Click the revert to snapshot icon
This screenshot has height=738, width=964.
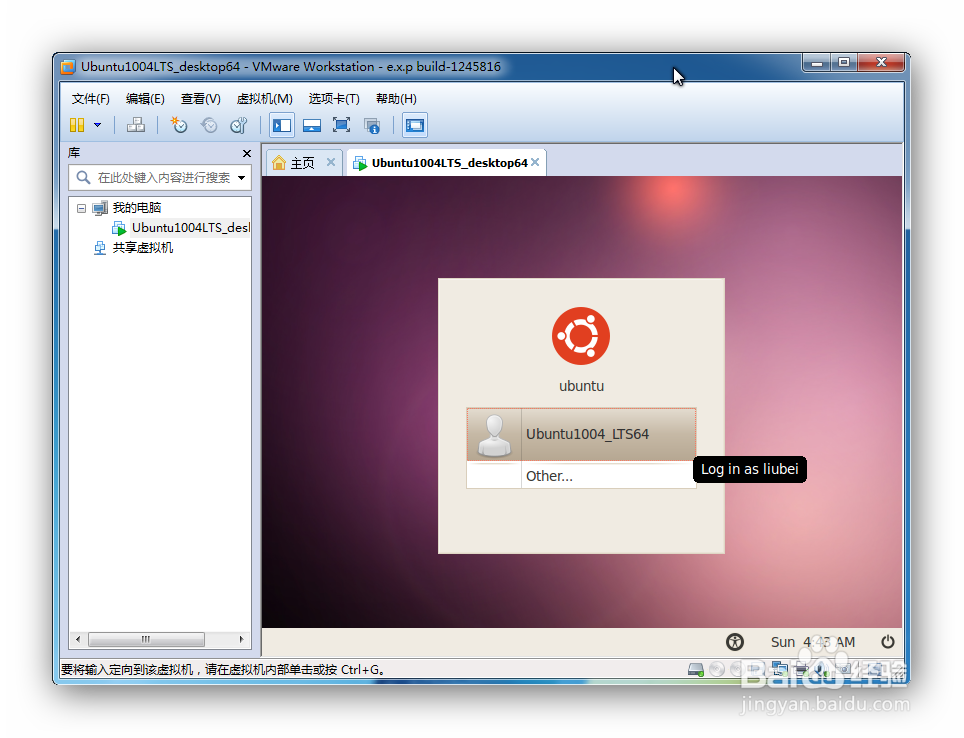point(209,125)
